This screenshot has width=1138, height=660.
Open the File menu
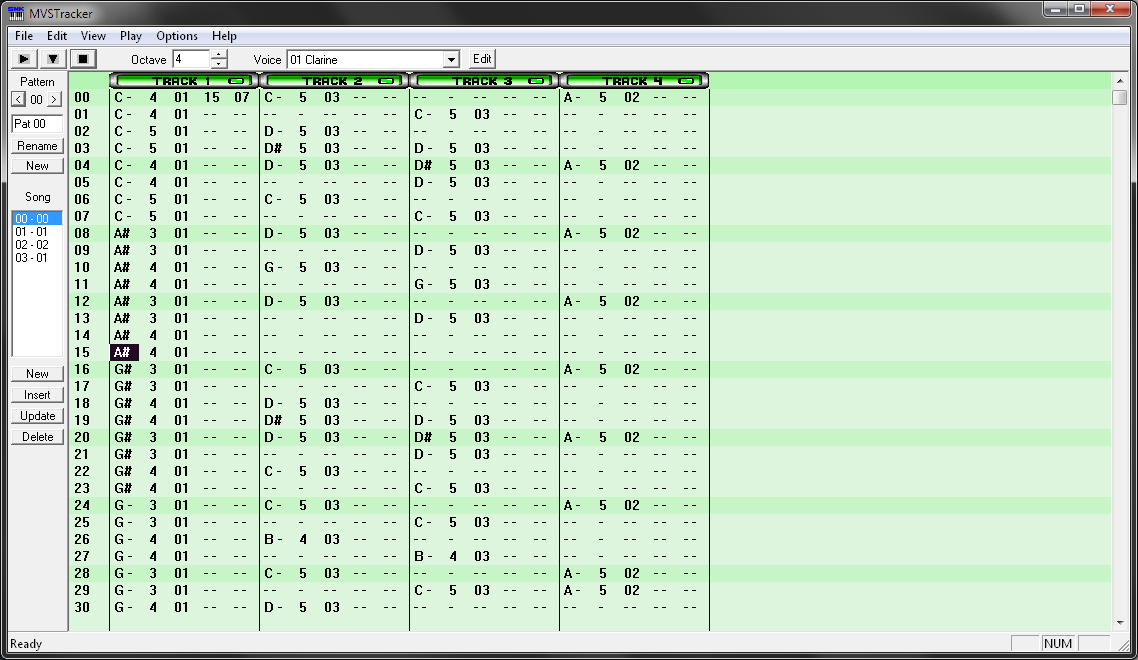click(24, 36)
